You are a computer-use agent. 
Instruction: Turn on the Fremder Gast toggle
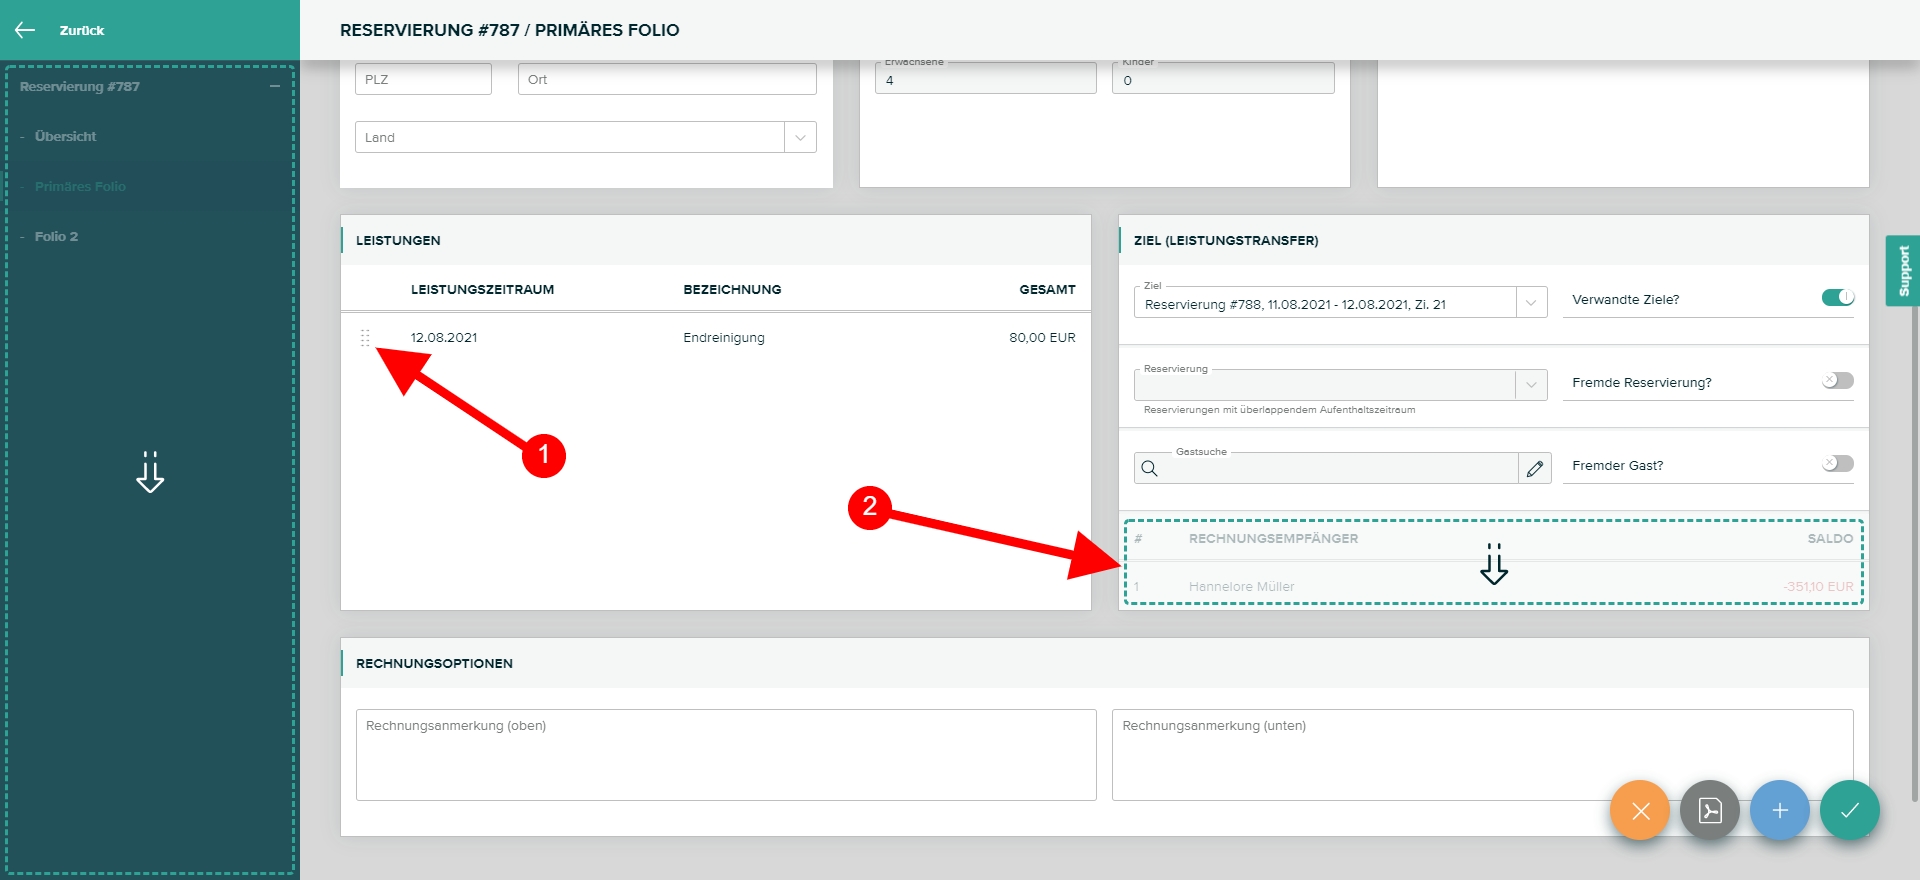pyautogui.click(x=1837, y=464)
